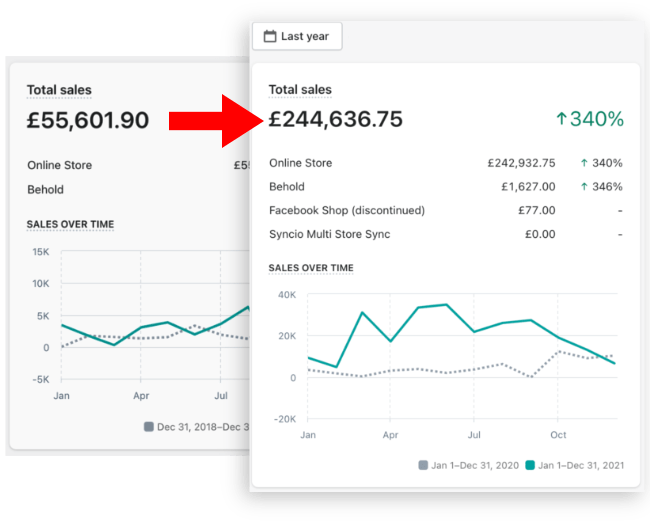Click the £1,627.00 Behold value
Viewport: 650px width, 527px height.
528,187
